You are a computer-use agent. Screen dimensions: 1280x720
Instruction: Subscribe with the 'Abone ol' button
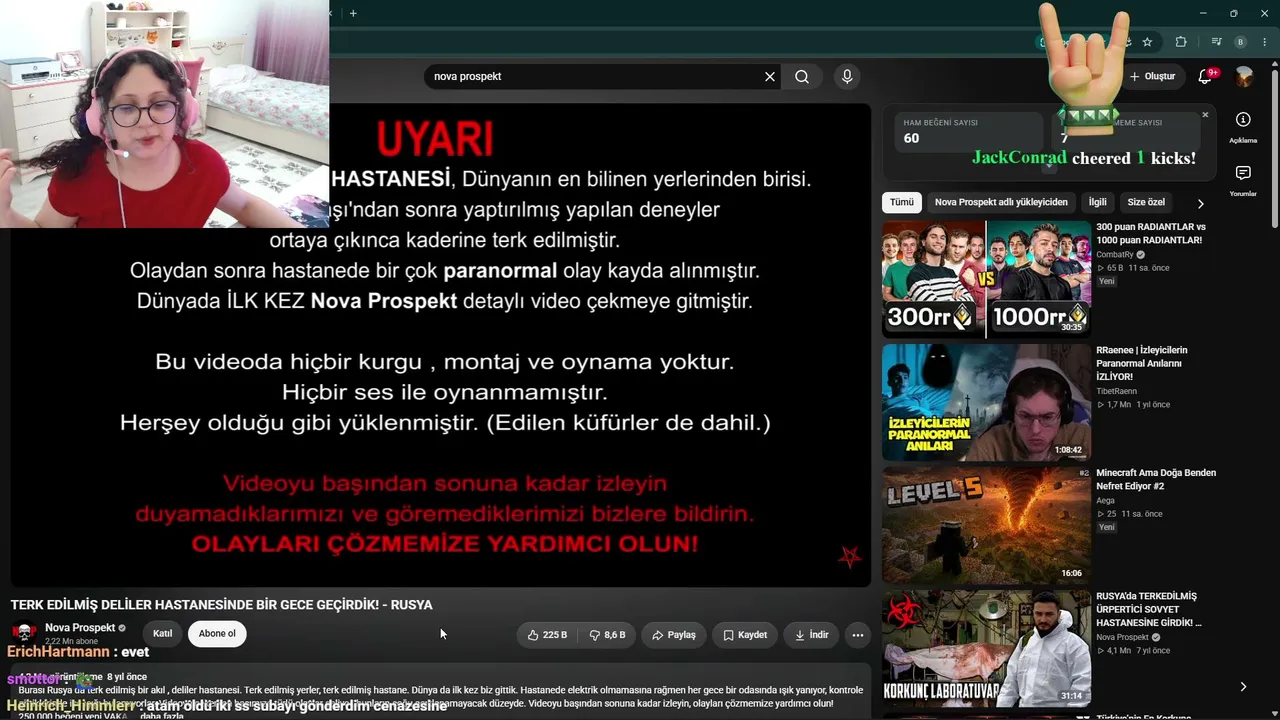[217, 634]
